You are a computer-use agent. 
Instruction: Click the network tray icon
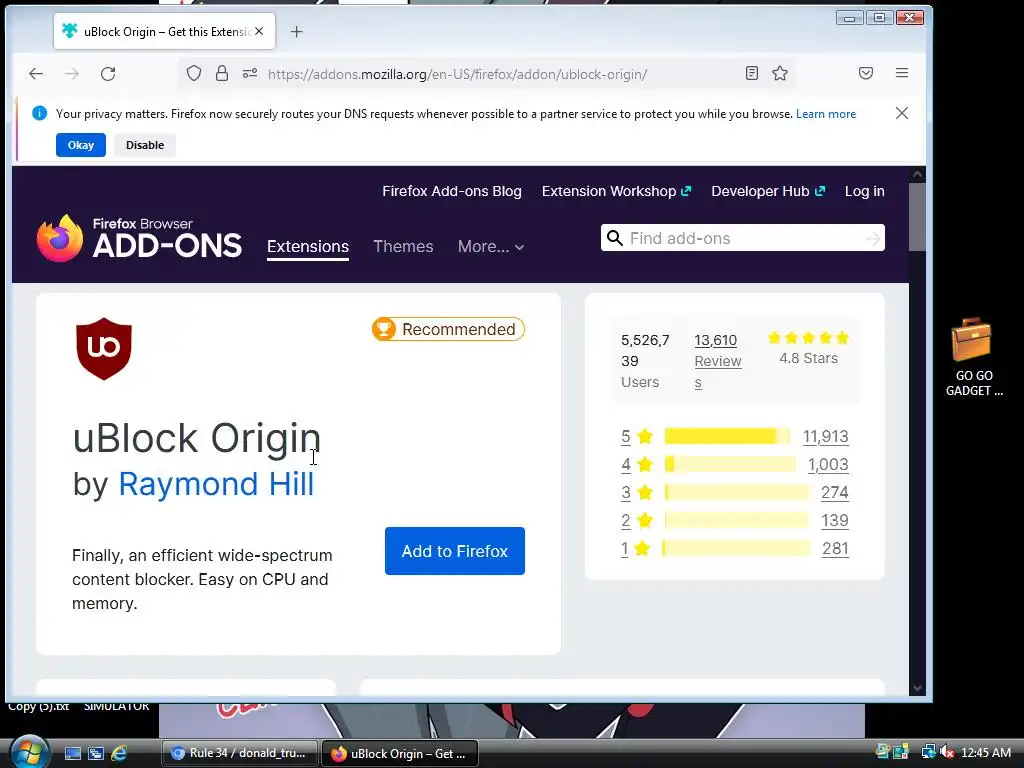click(x=928, y=752)
